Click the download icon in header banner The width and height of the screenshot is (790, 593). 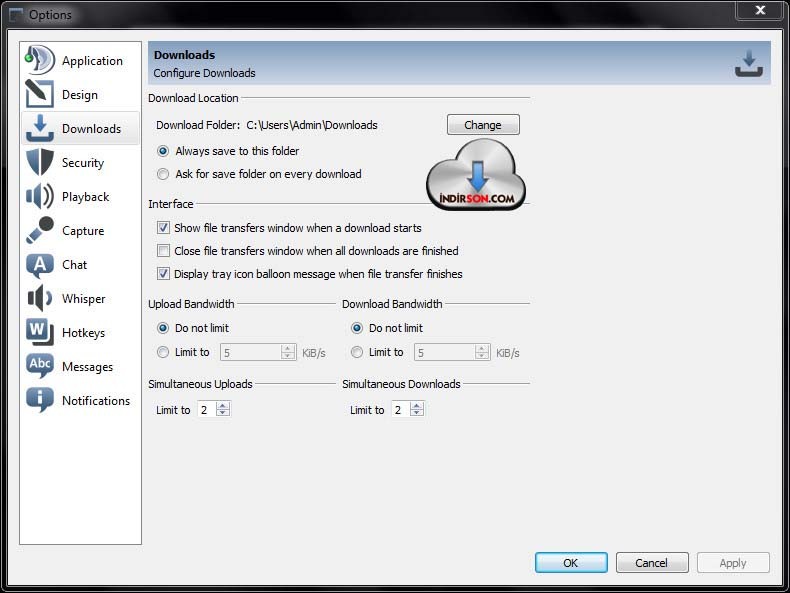tap(749, 63)
